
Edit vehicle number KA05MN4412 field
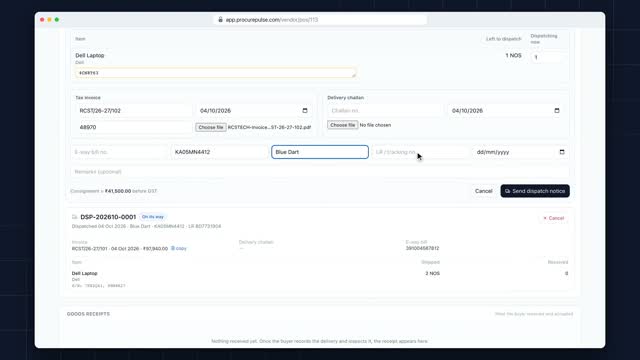(220, 152)
